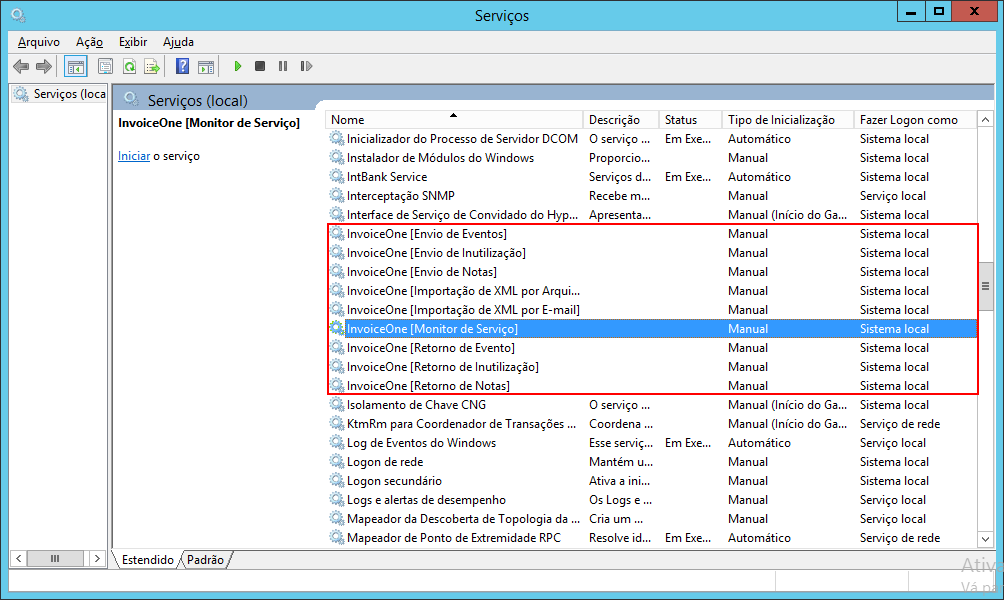Image resolution: width=1004 pixels, height=600 pixels.
Task: Click the gear icon beside IntBank Service
Action: tap(337, 177)
